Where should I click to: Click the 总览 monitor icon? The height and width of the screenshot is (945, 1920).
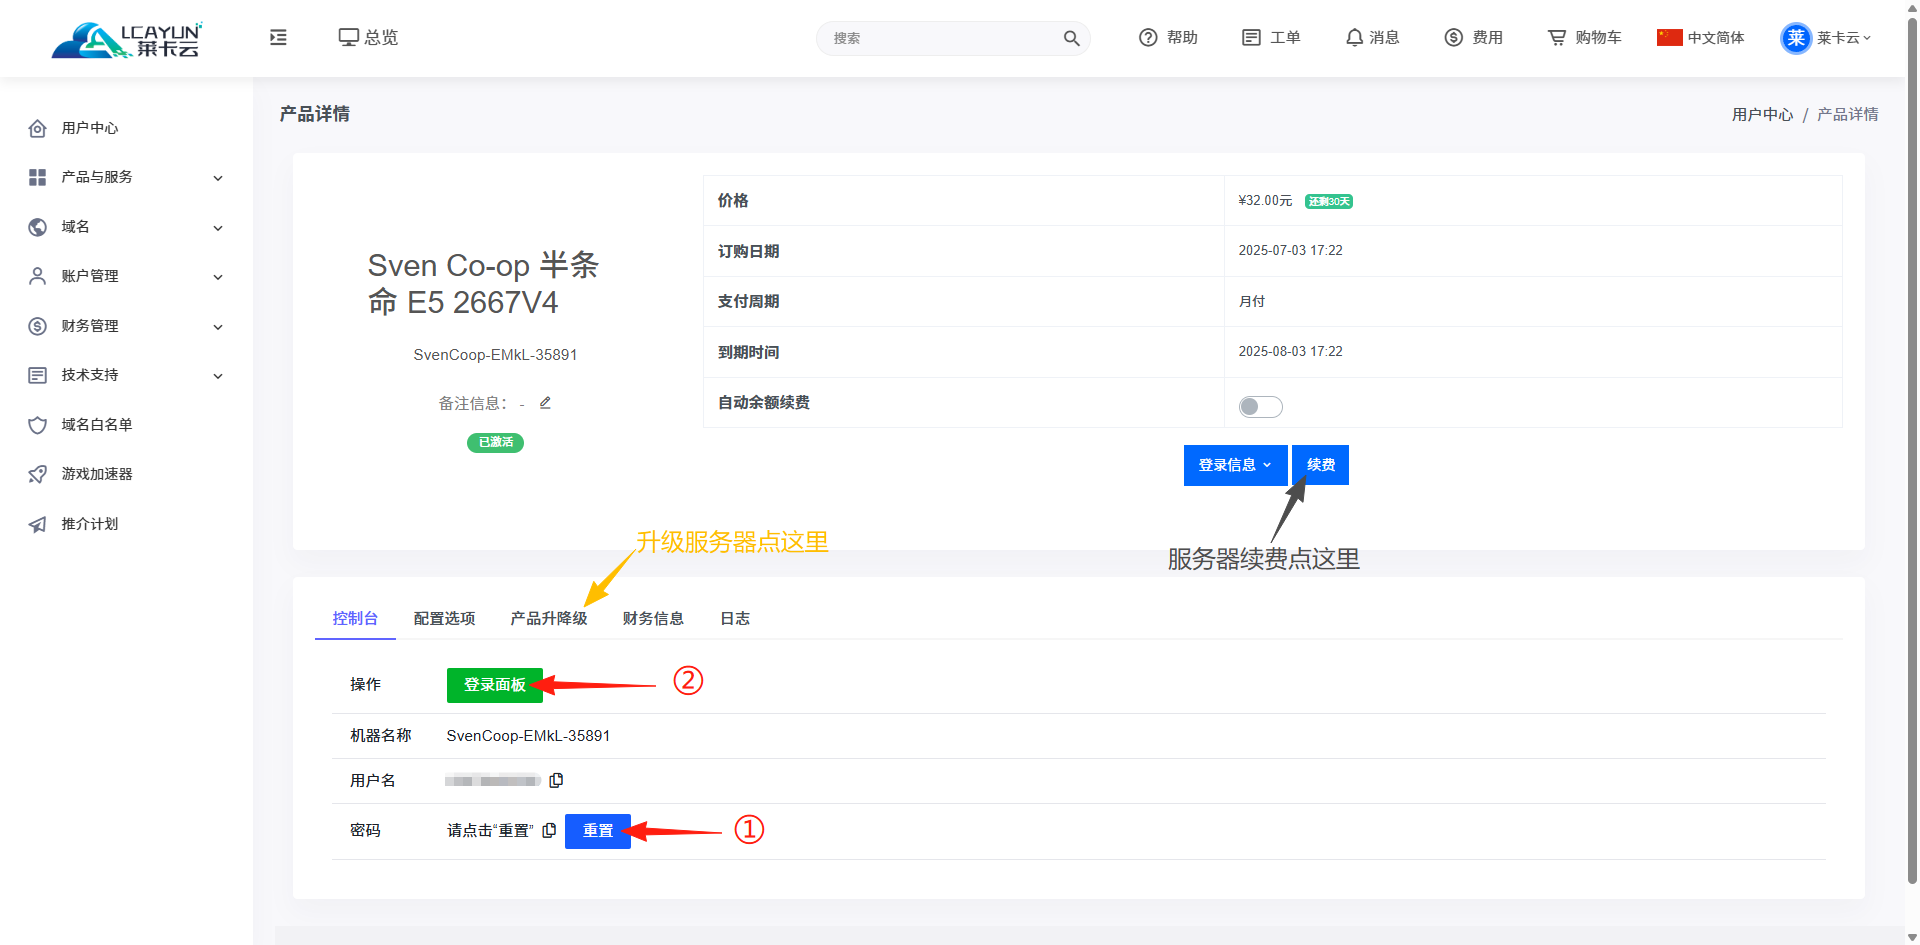(348, 37)
